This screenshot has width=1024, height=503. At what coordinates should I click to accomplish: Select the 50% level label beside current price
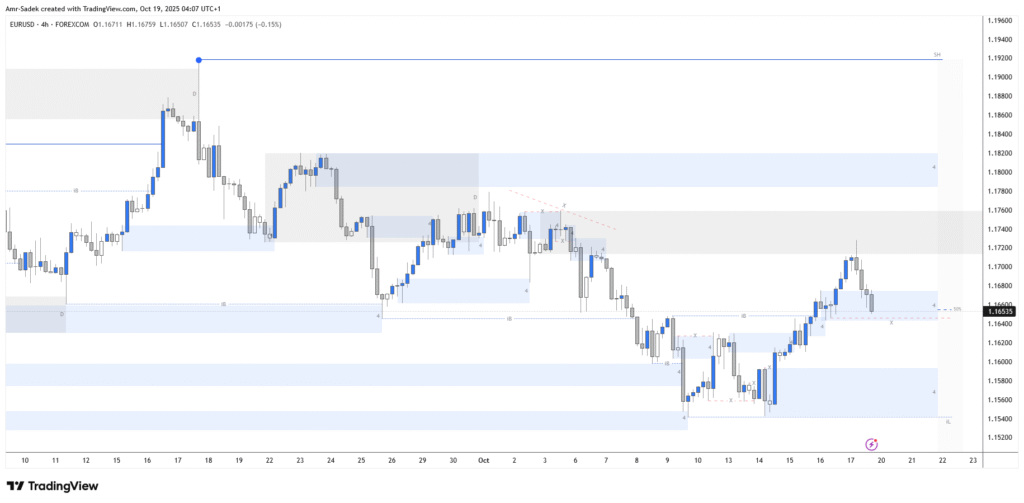point(957,309)
